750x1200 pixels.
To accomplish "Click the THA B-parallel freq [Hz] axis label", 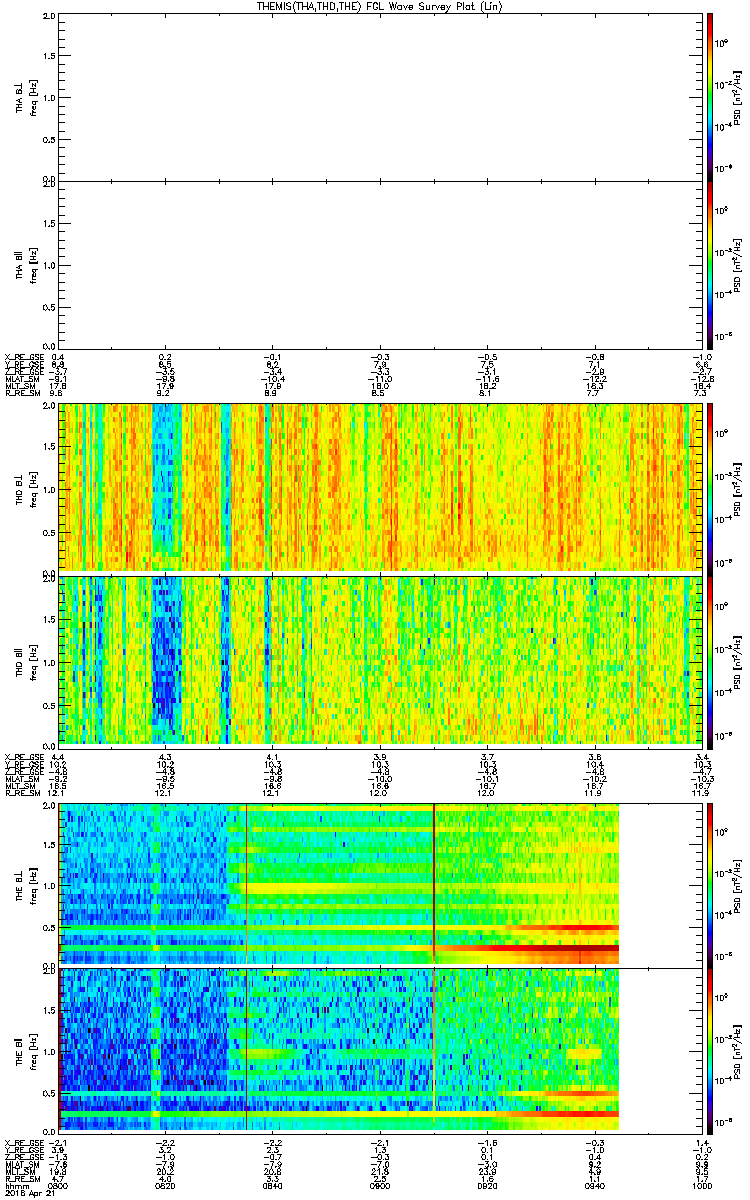I will pos(33,264).
